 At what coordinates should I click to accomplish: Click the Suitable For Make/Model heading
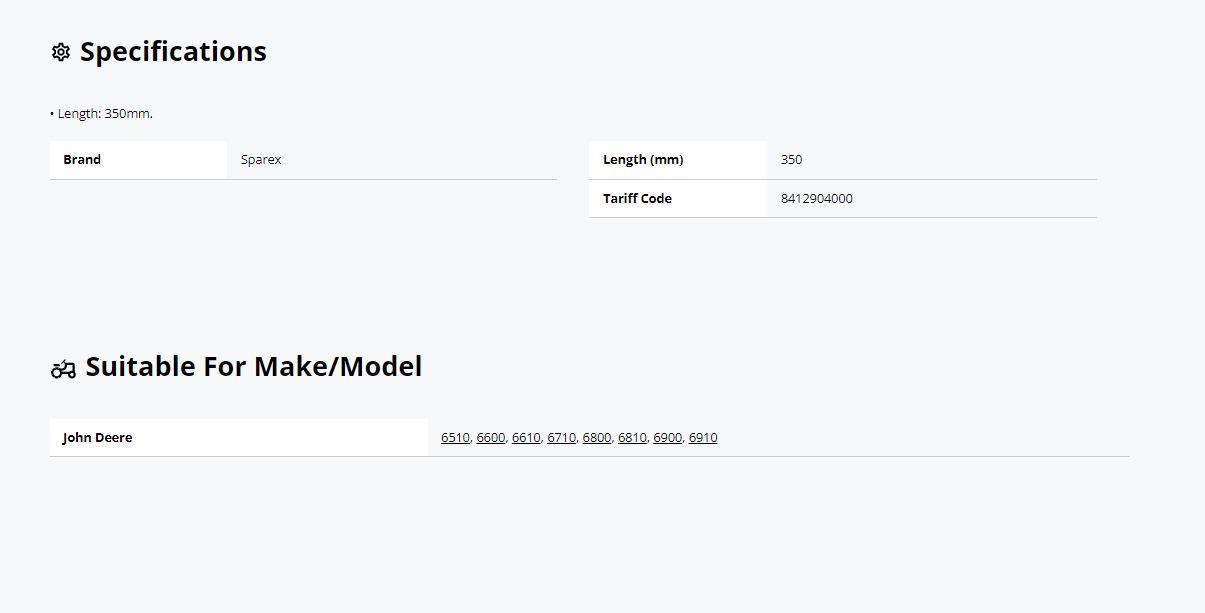tap(254, 366)
